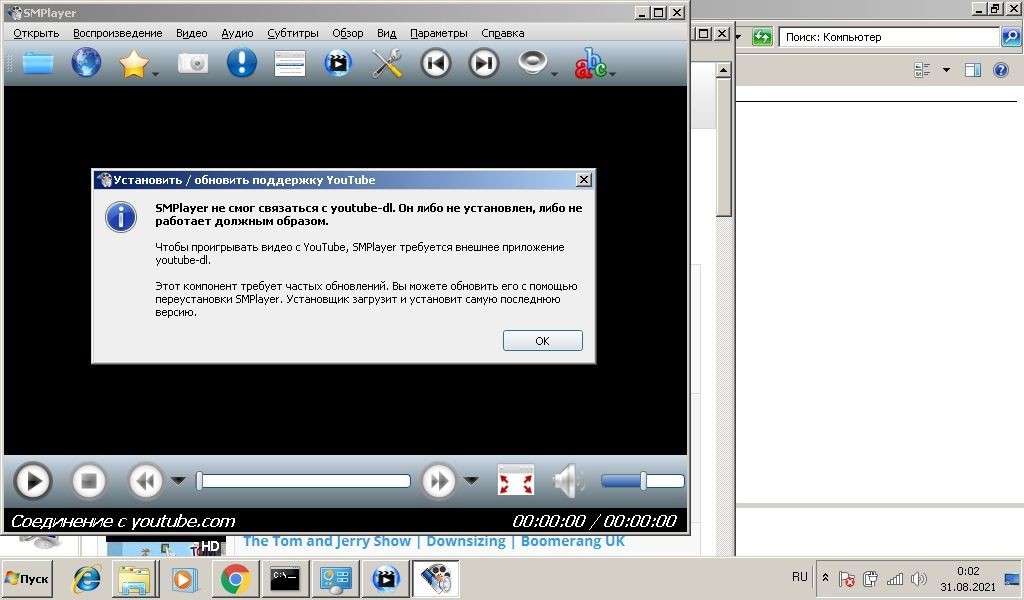The width and height of the screenshot is (1024, 600).
Task: Click the green refresh button in Explorer
Action: point(762,37)
